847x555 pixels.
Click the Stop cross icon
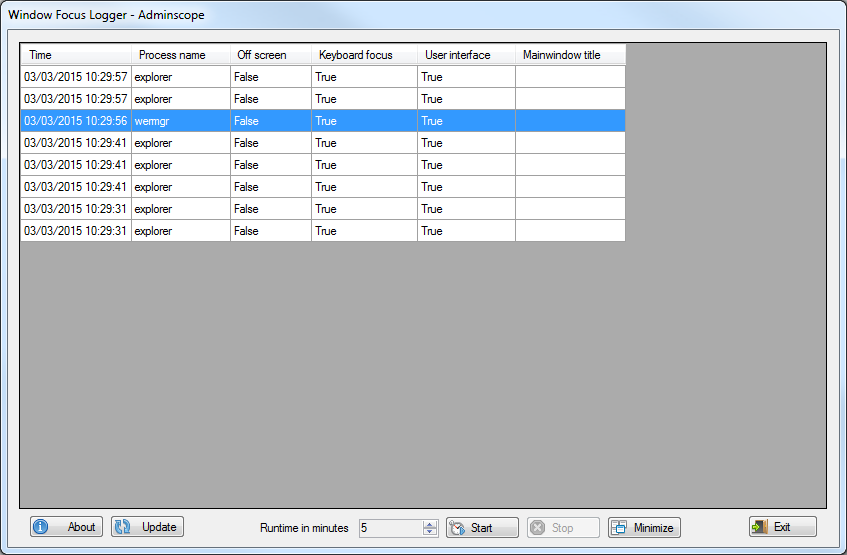(x=537, y=527)
